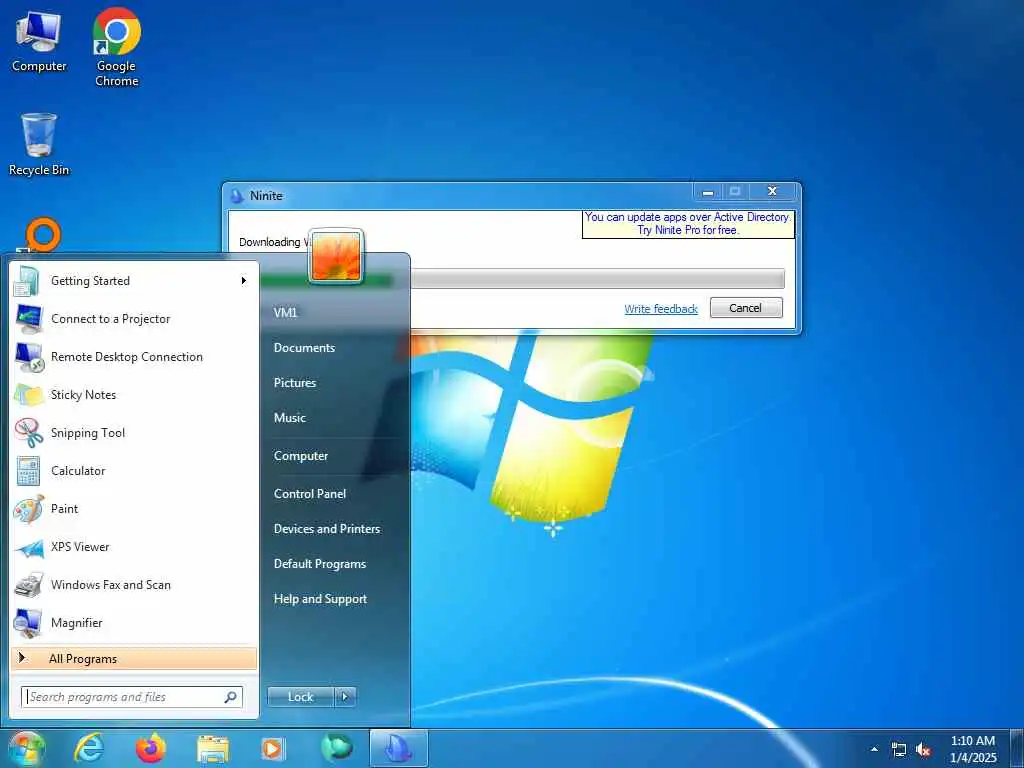Open Internet Explorer from the taskbar
The height and width of the screenshot is (768, 1024).
coord(89,748)
